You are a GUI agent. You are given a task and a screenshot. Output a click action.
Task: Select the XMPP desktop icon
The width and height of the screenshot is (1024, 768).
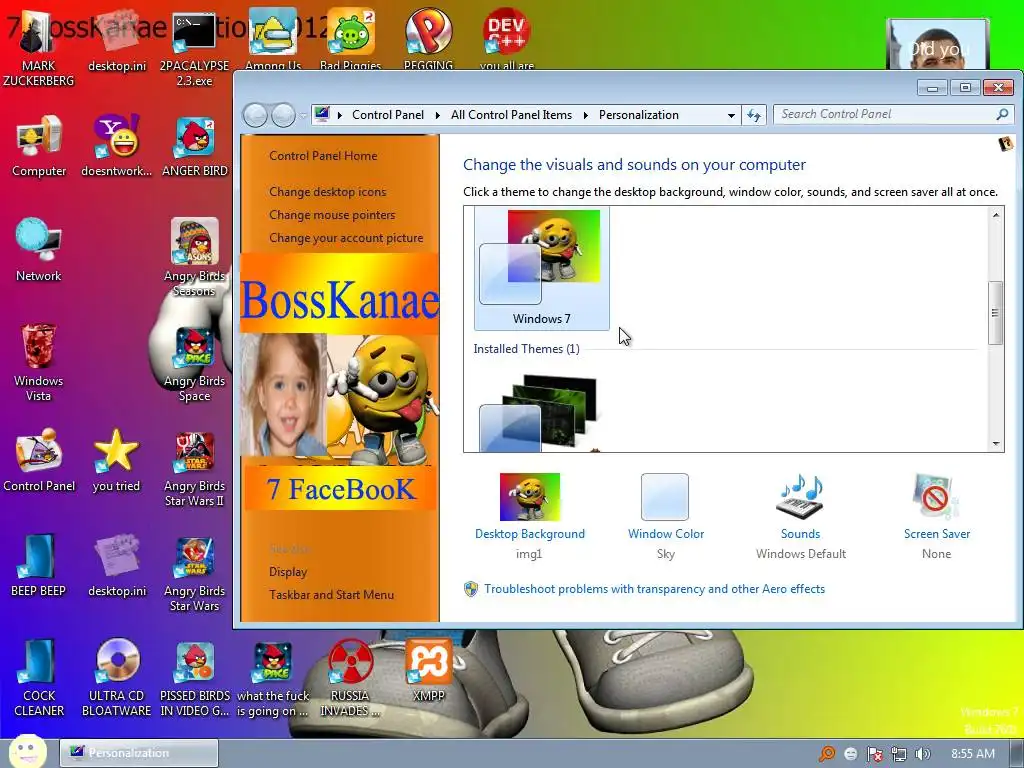(x=428, y=671)
